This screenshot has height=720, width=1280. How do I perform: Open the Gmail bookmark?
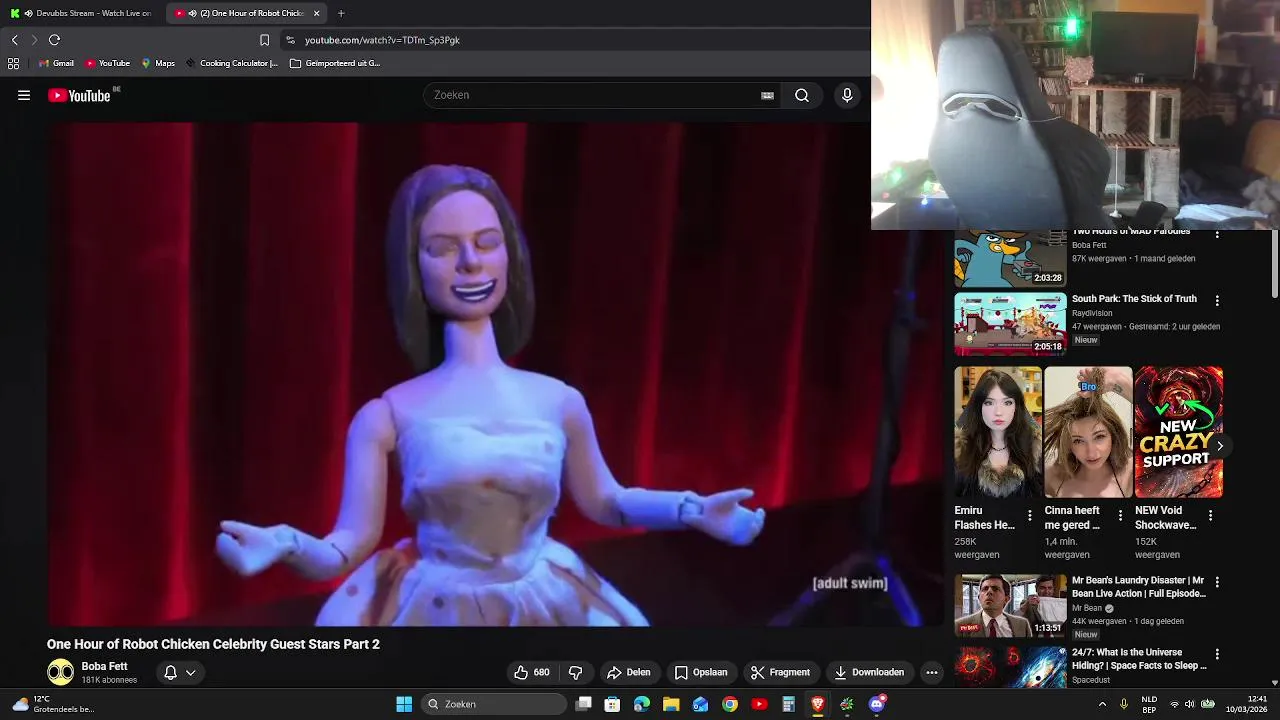[x=56, y=63]
